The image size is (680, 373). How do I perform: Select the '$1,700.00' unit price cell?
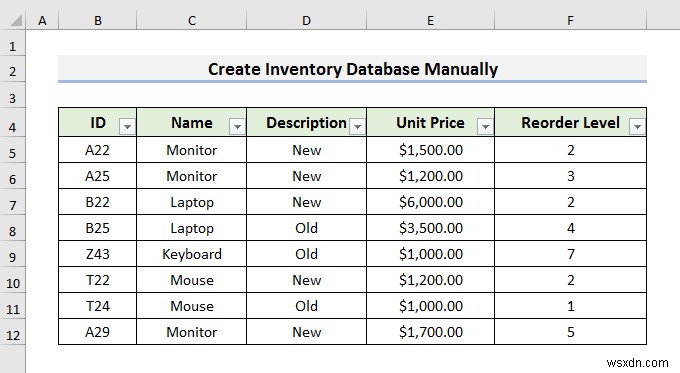coord(430,332)
